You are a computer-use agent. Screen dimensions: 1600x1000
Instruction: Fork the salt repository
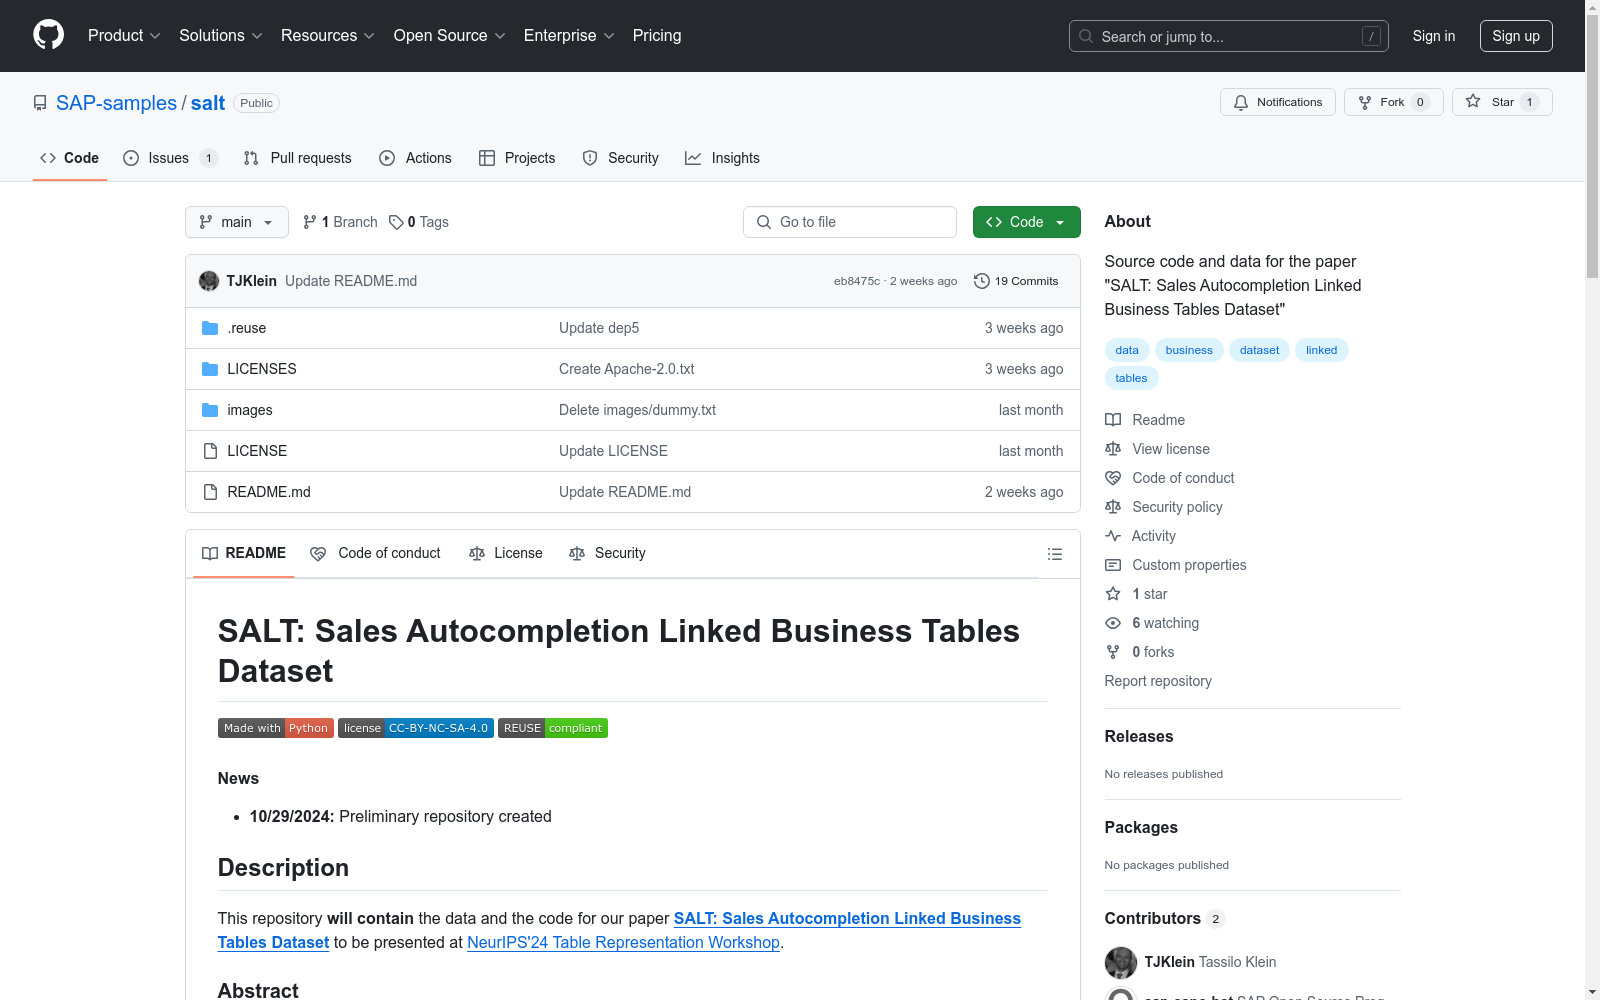click(1393, 102)
